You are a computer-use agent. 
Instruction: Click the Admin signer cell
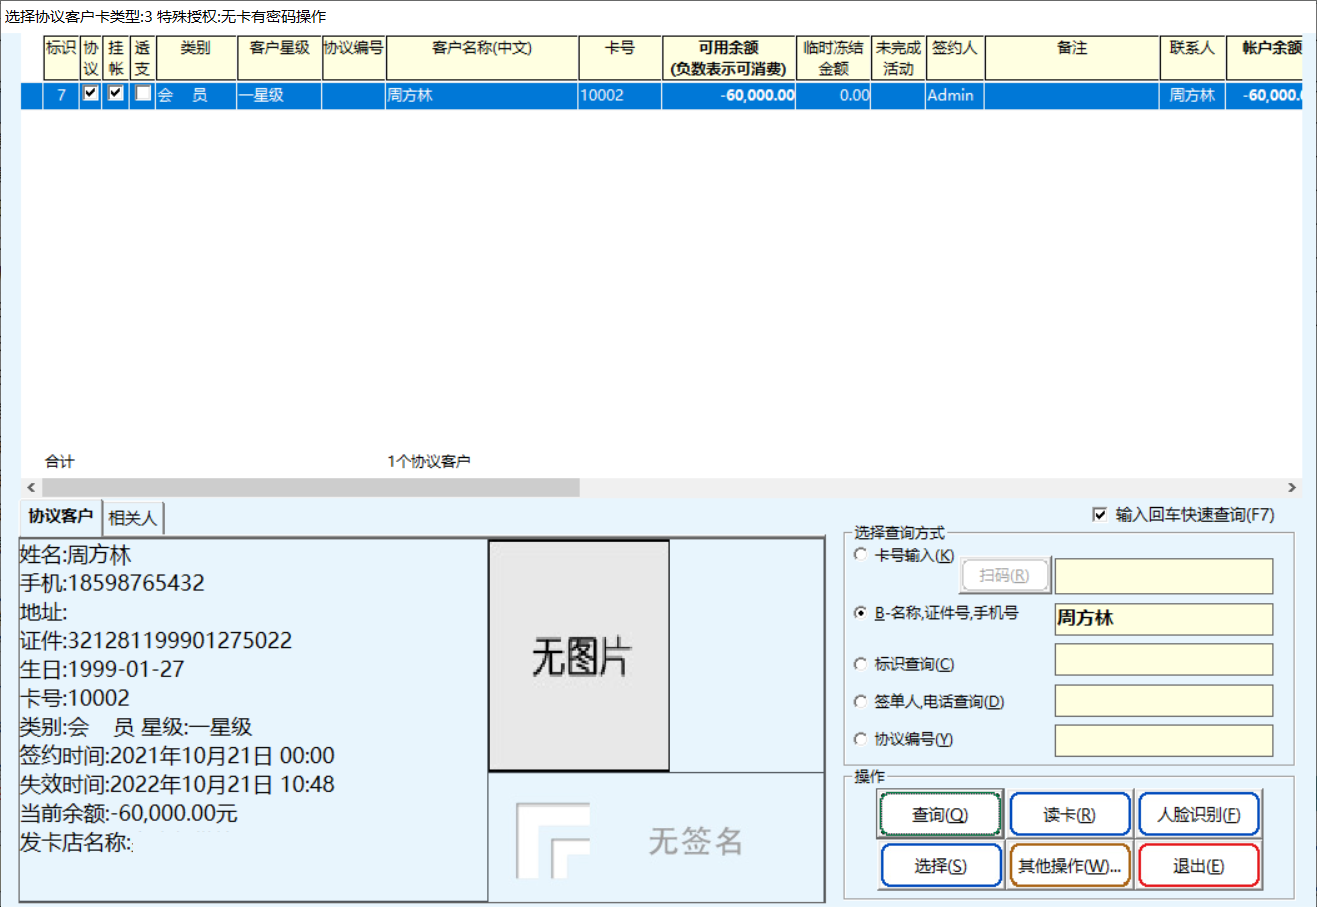(x=955, y=95)
